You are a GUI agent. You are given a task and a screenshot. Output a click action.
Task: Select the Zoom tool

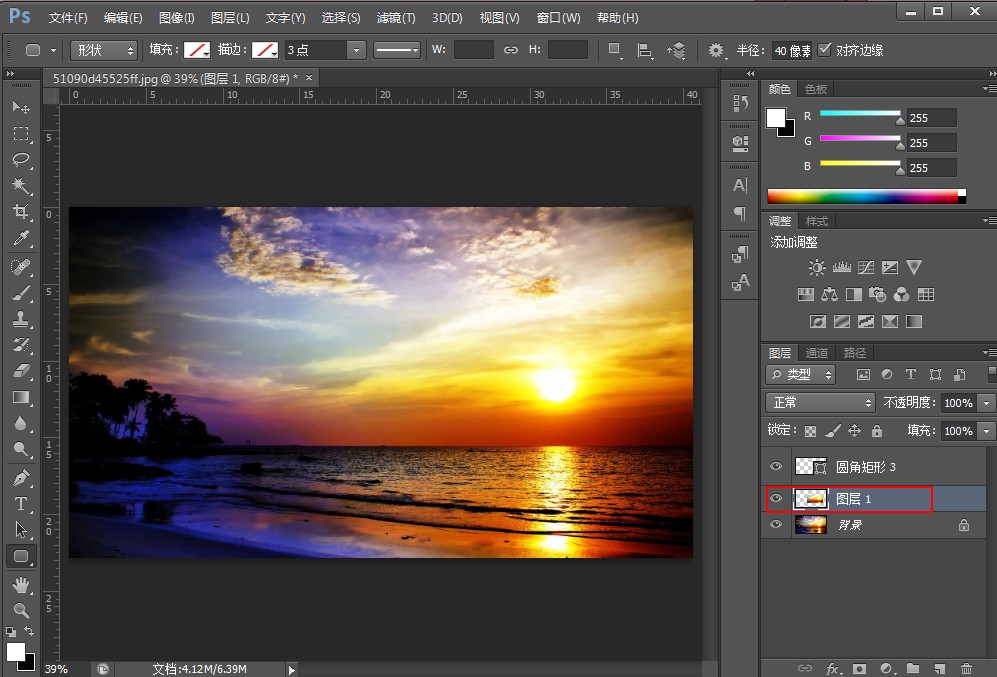21,610
